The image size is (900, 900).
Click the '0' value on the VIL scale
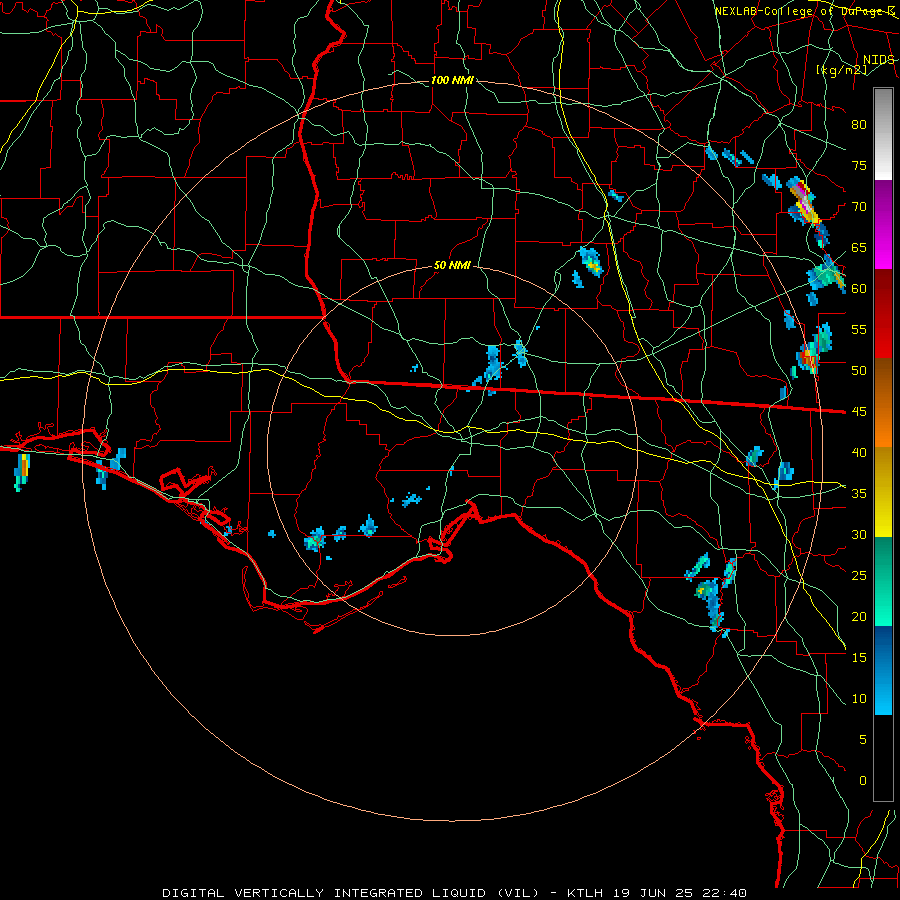863,781
